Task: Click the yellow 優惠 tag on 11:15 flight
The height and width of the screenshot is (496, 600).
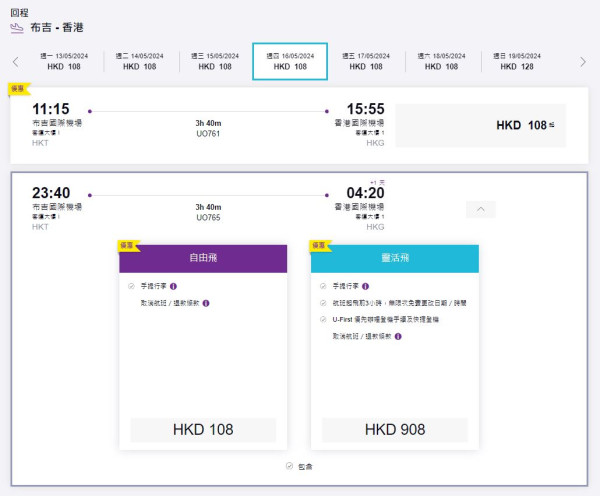Action: (18, 89)
